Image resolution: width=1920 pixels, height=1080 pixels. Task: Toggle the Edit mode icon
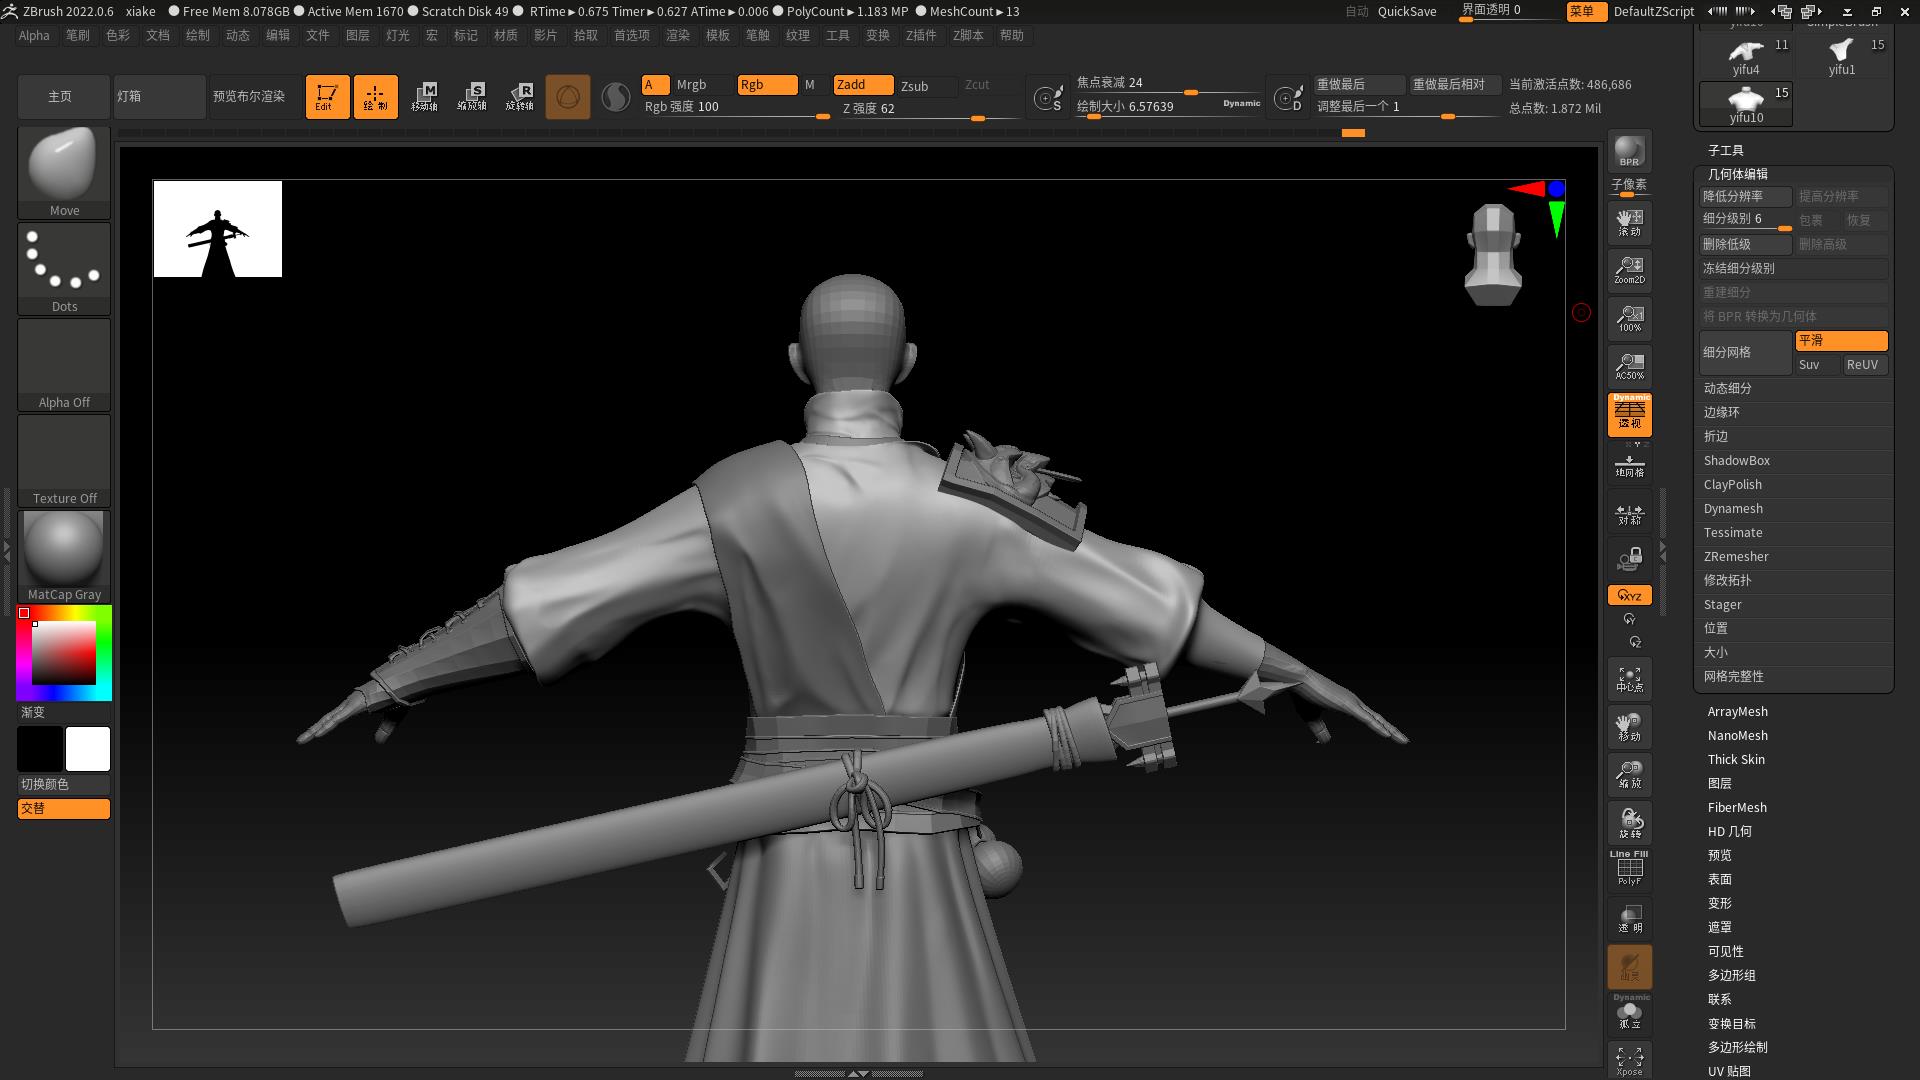tap(327, 97)
